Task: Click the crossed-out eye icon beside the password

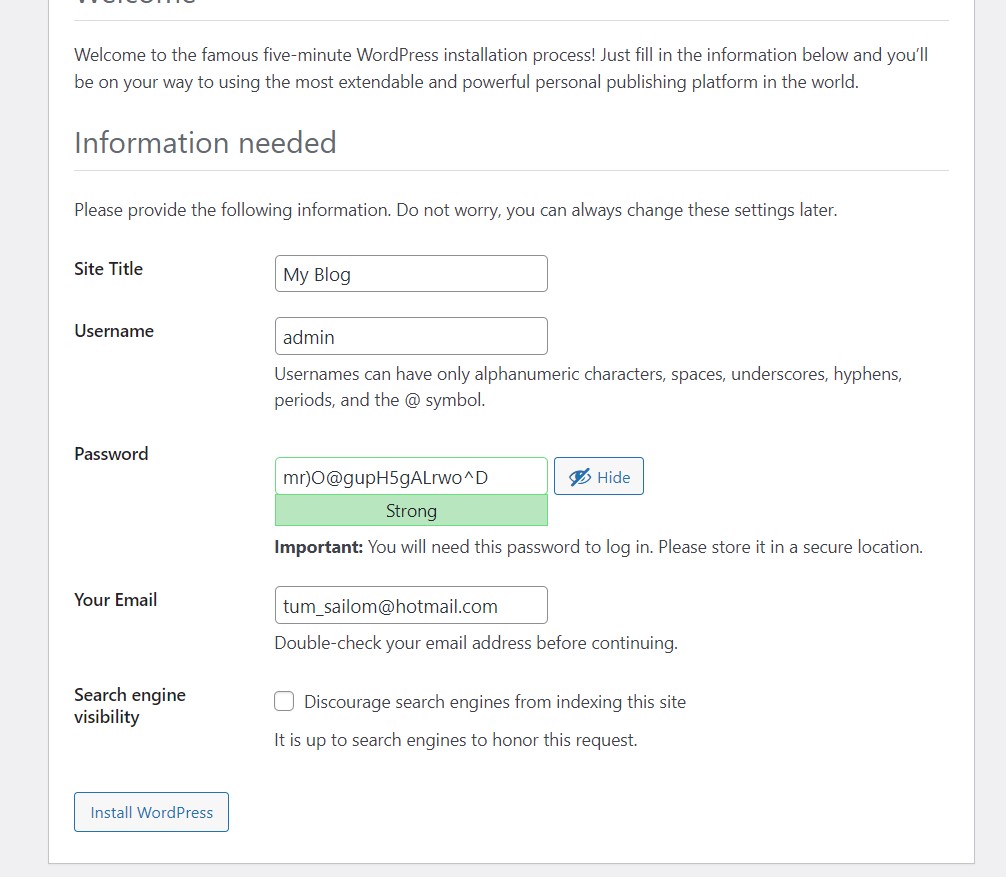Action: coord(580,477)
